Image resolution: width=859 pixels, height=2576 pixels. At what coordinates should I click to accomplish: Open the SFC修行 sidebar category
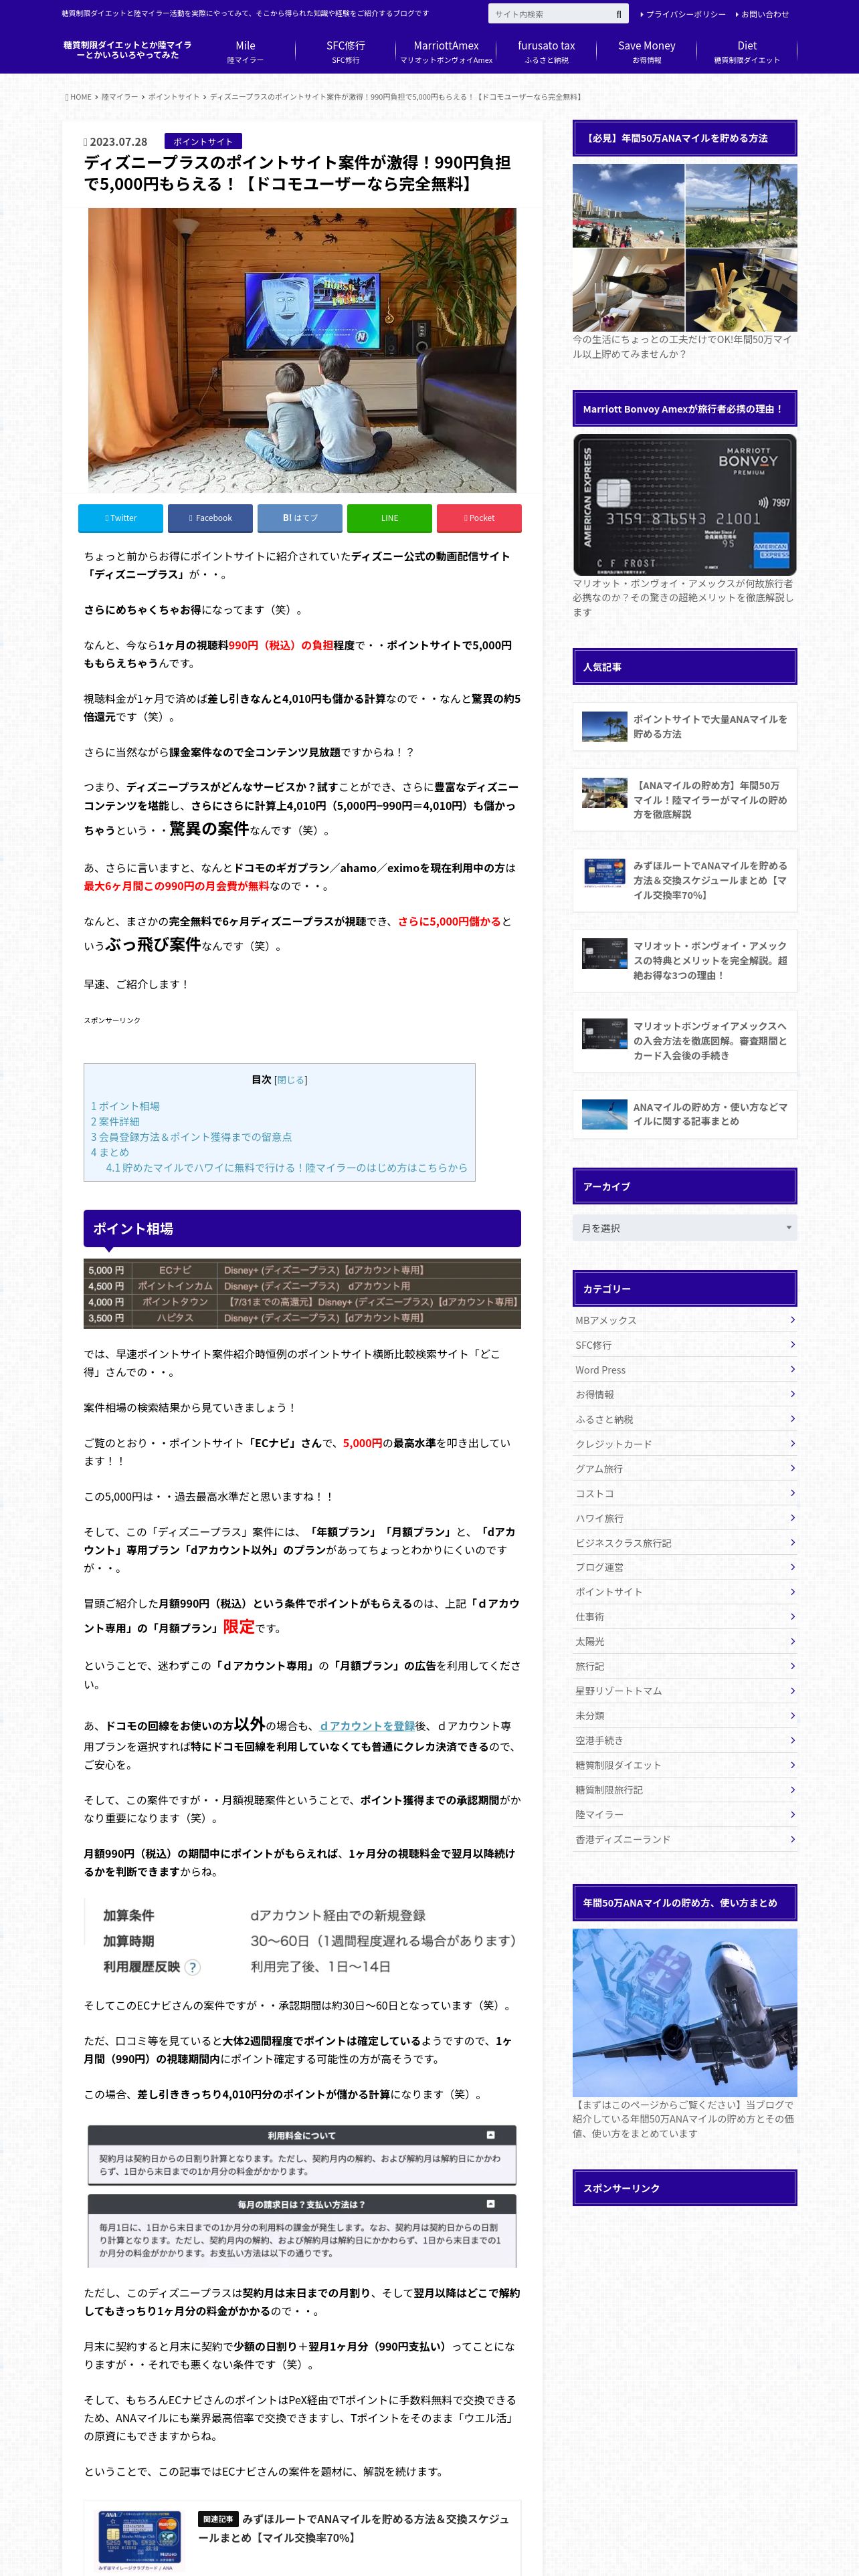tap(684, 1345)
